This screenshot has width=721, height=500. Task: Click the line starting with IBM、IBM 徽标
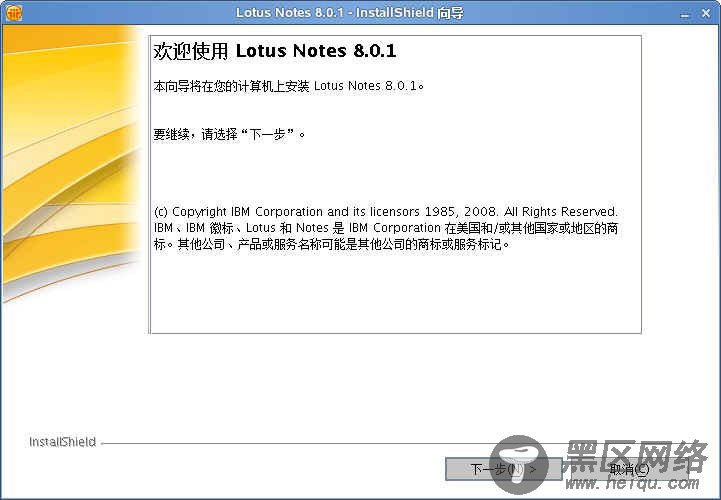click(386, 228)
